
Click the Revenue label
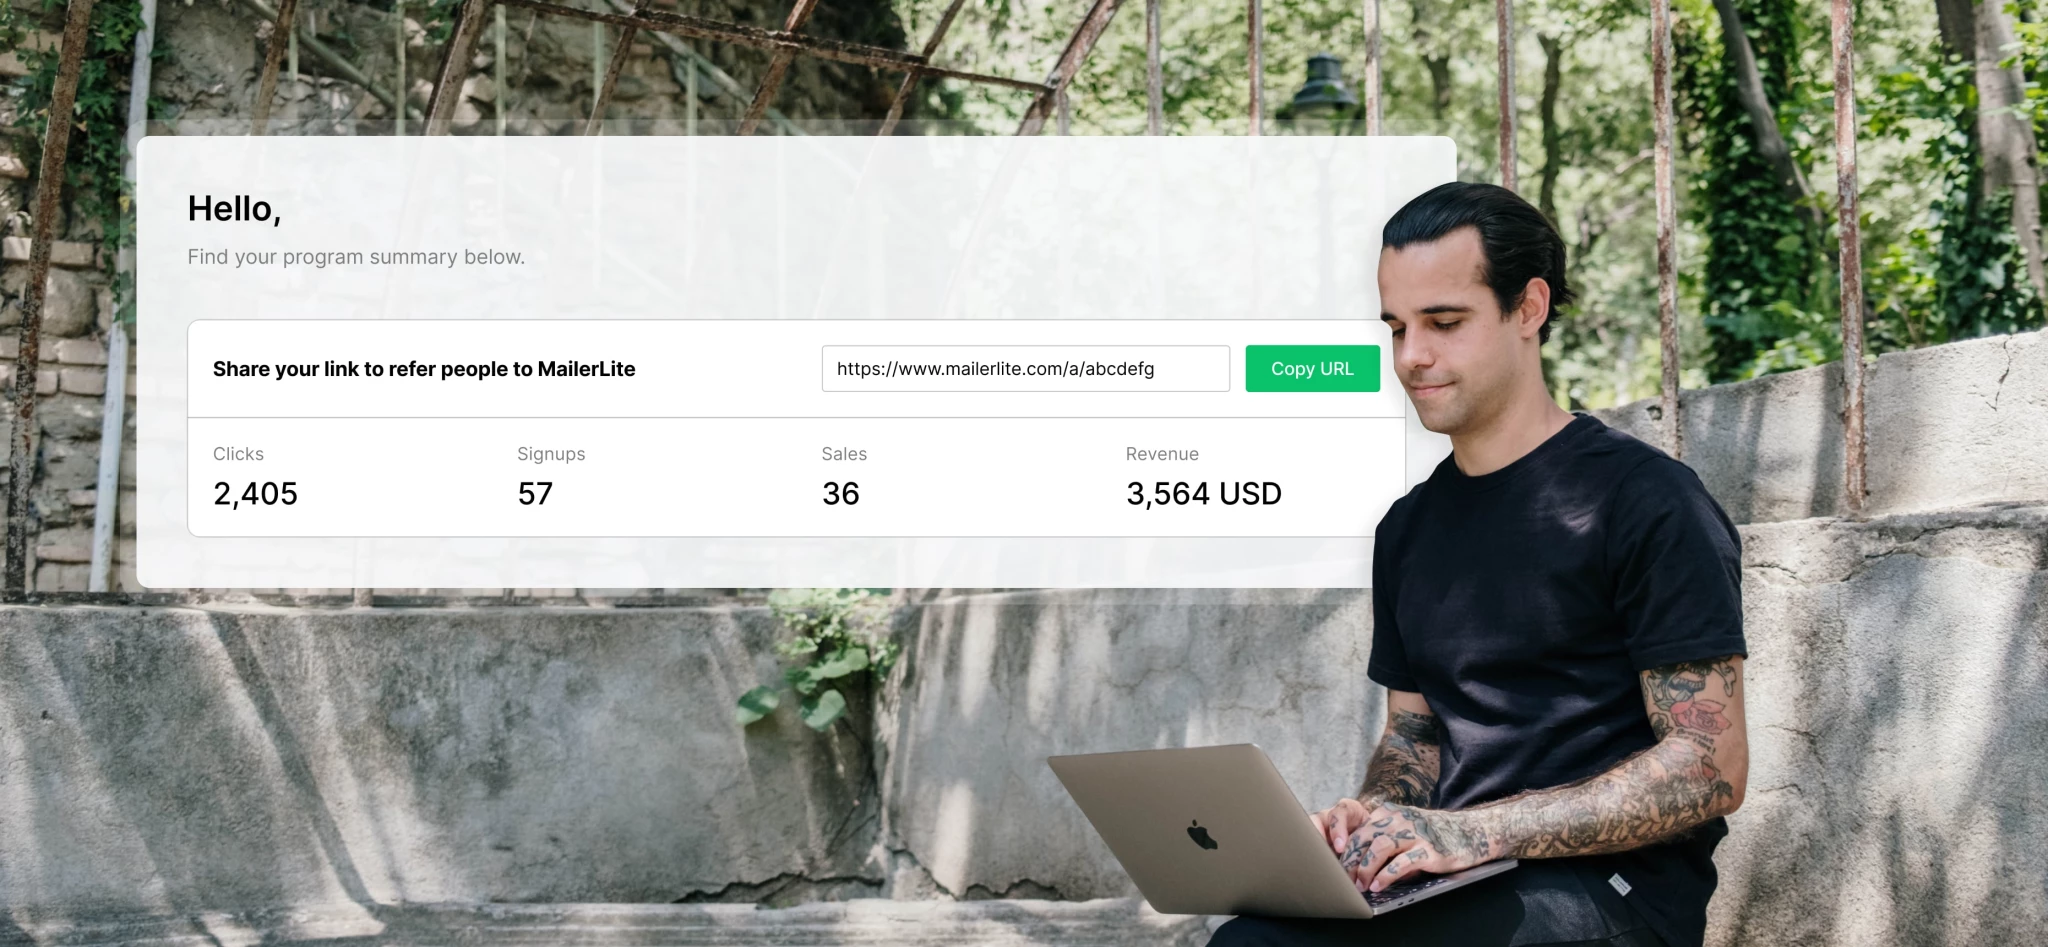coord(1162,454)
